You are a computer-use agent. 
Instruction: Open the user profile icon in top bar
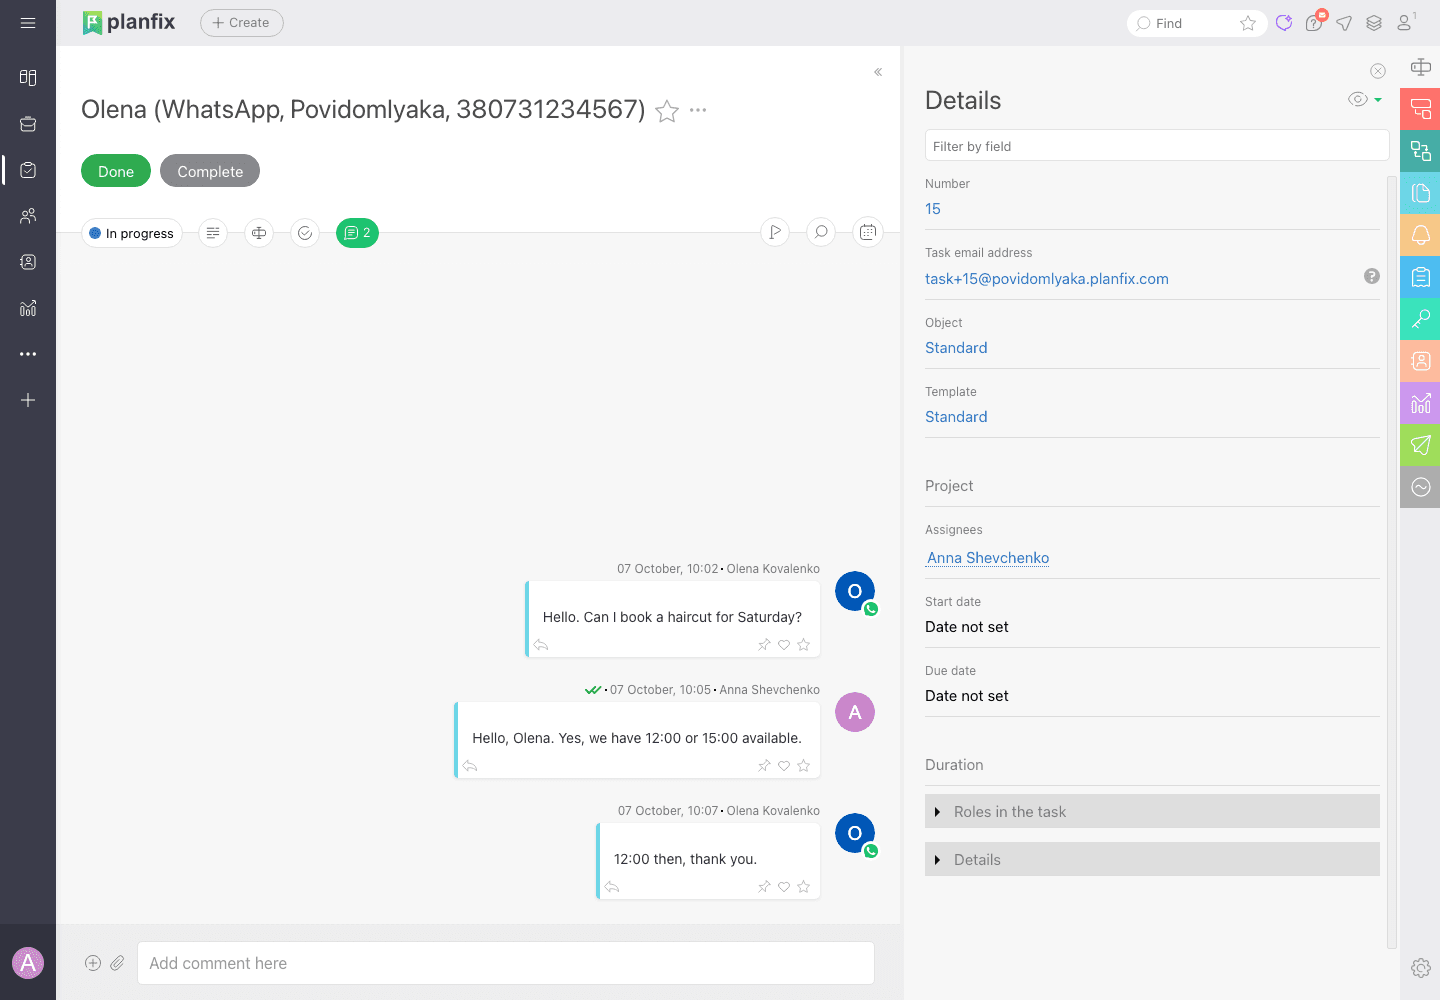(1406, 22)
